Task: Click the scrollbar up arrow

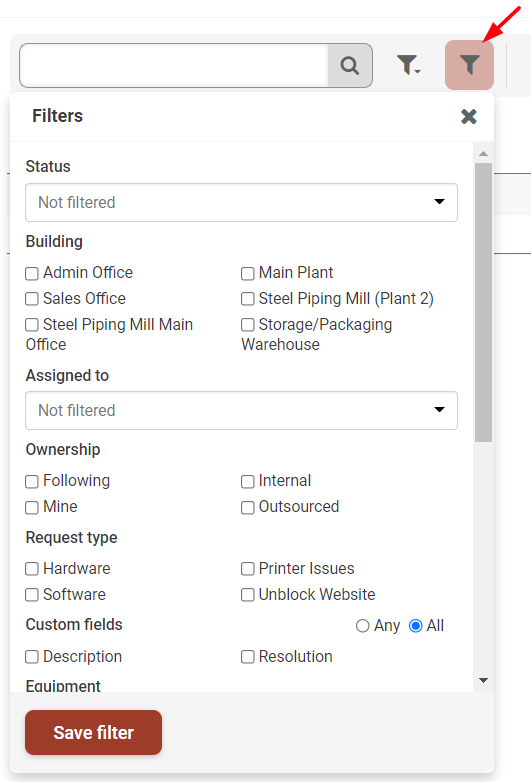Action: tap(483, 154)
